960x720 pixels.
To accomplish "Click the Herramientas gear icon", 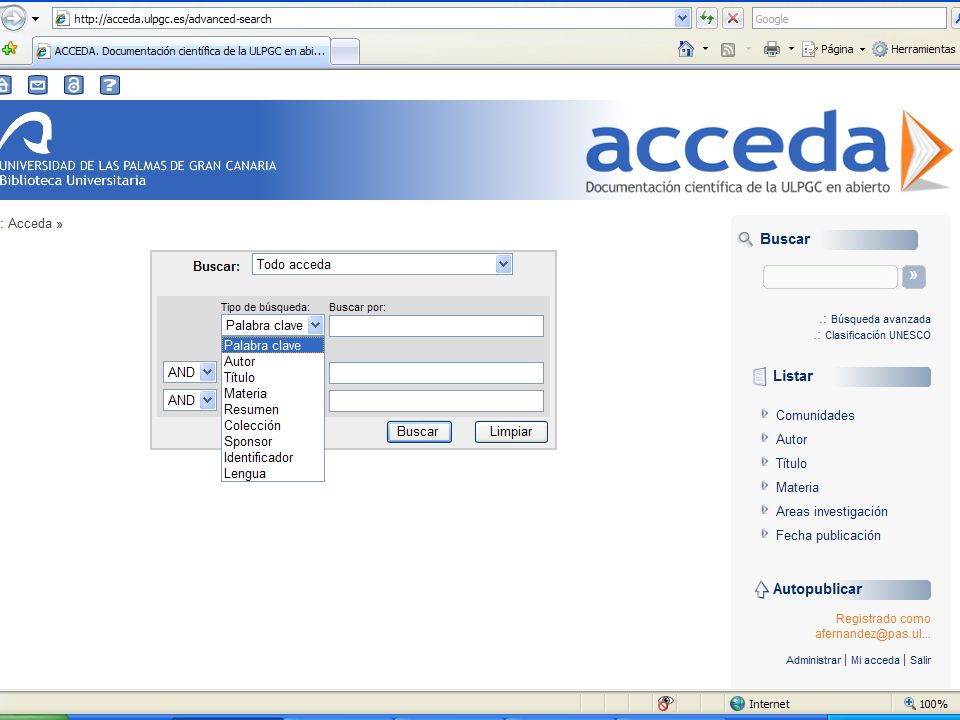I will coord(880,49).
